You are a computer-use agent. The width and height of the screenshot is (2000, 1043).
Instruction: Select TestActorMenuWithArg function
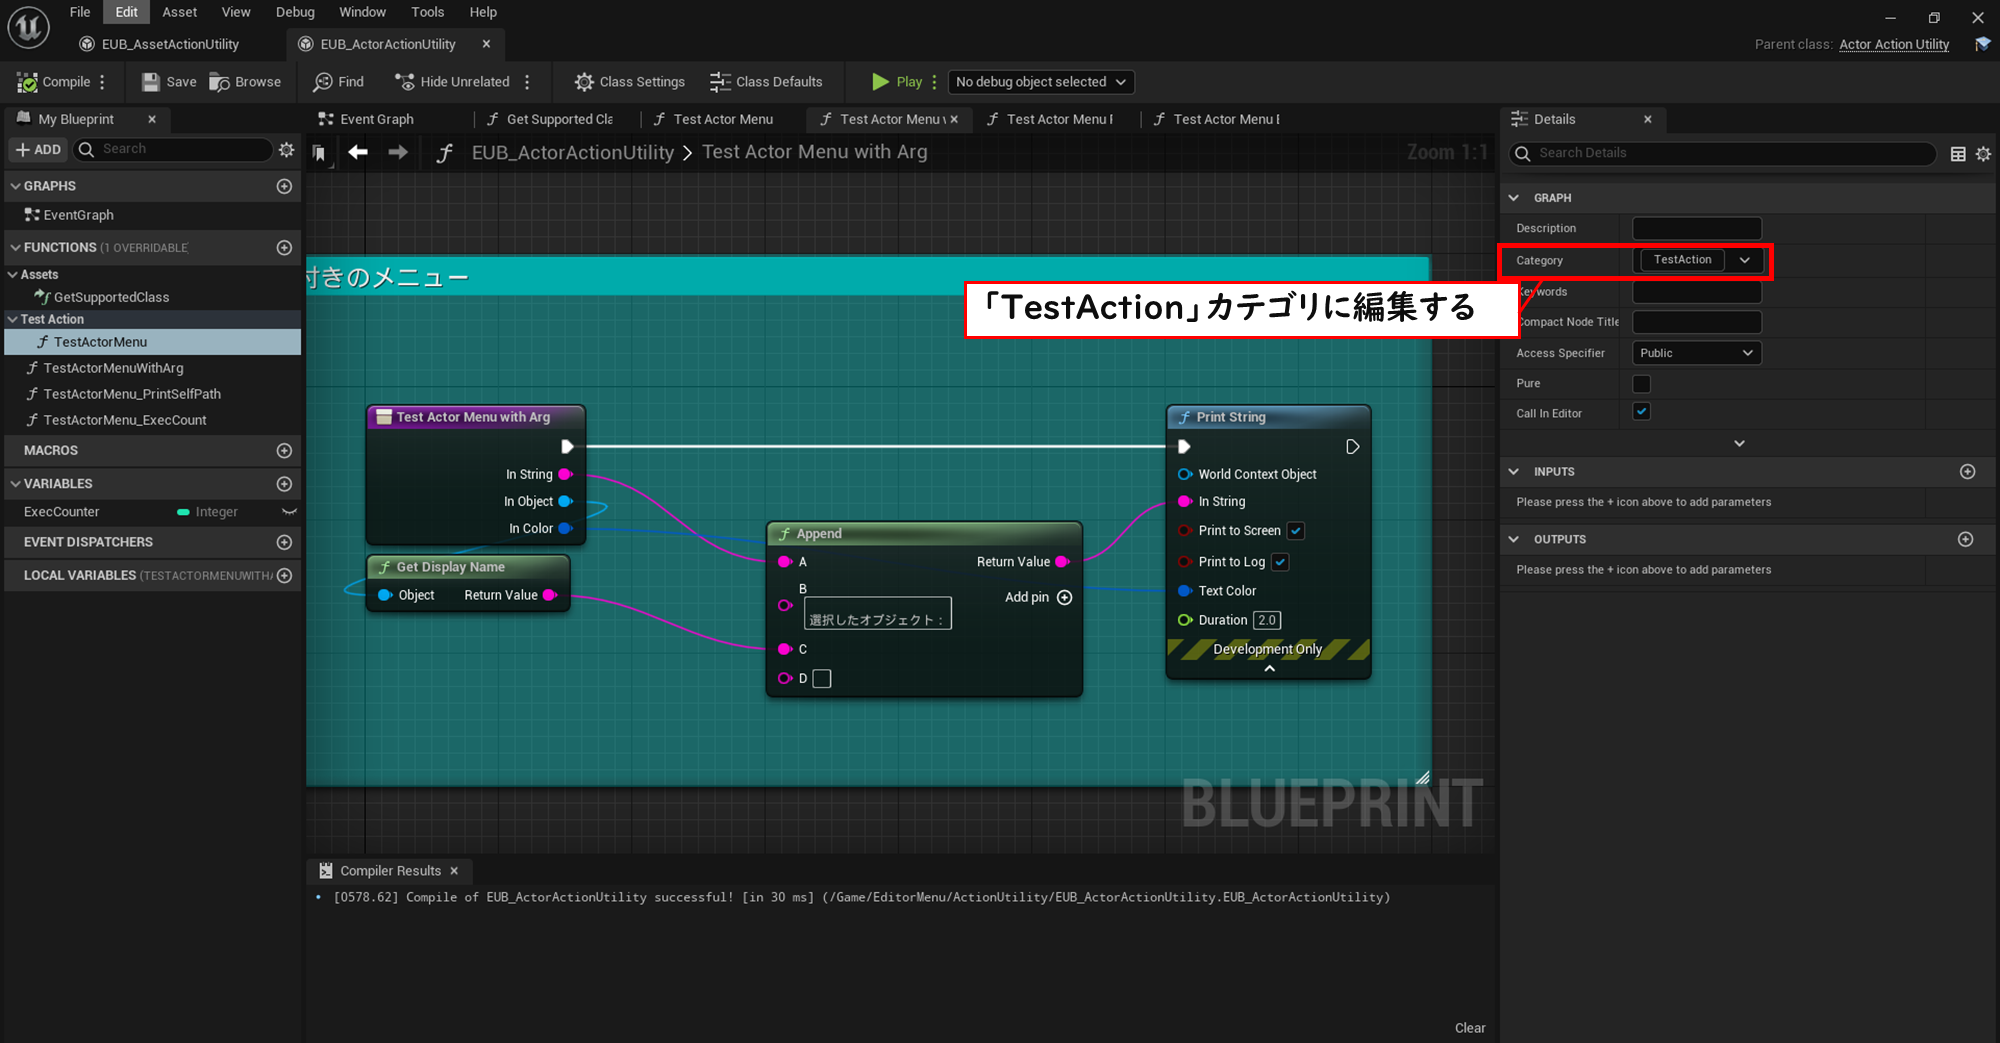114,368
